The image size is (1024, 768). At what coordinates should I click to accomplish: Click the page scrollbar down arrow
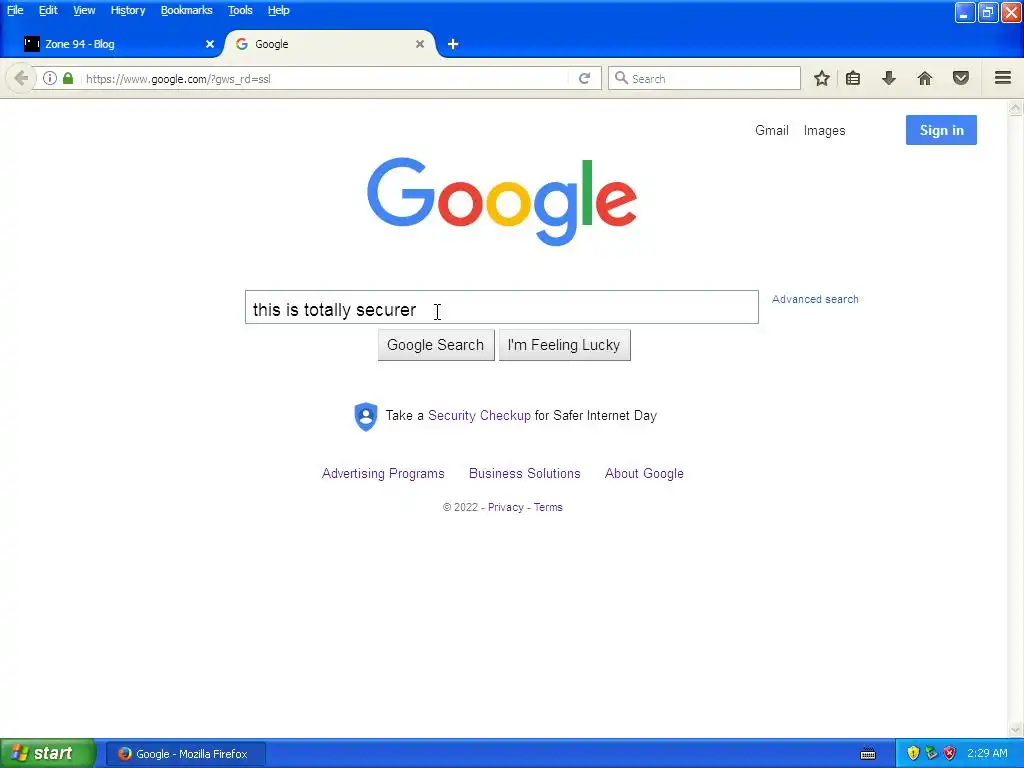click(x=1015, y=729)
